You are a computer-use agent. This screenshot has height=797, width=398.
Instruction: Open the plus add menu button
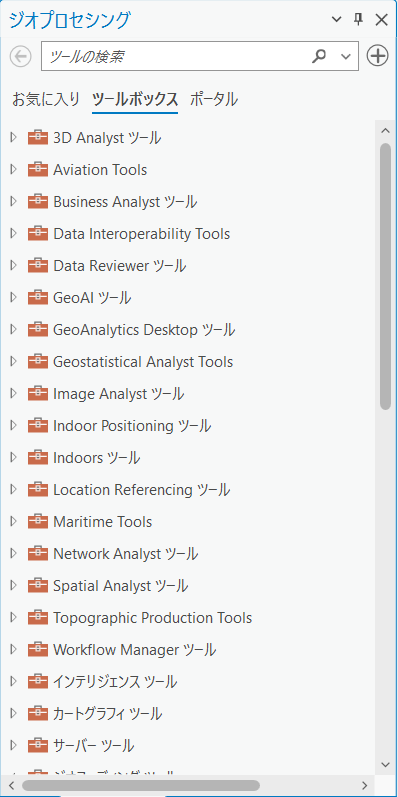click(x=377, y=56)
